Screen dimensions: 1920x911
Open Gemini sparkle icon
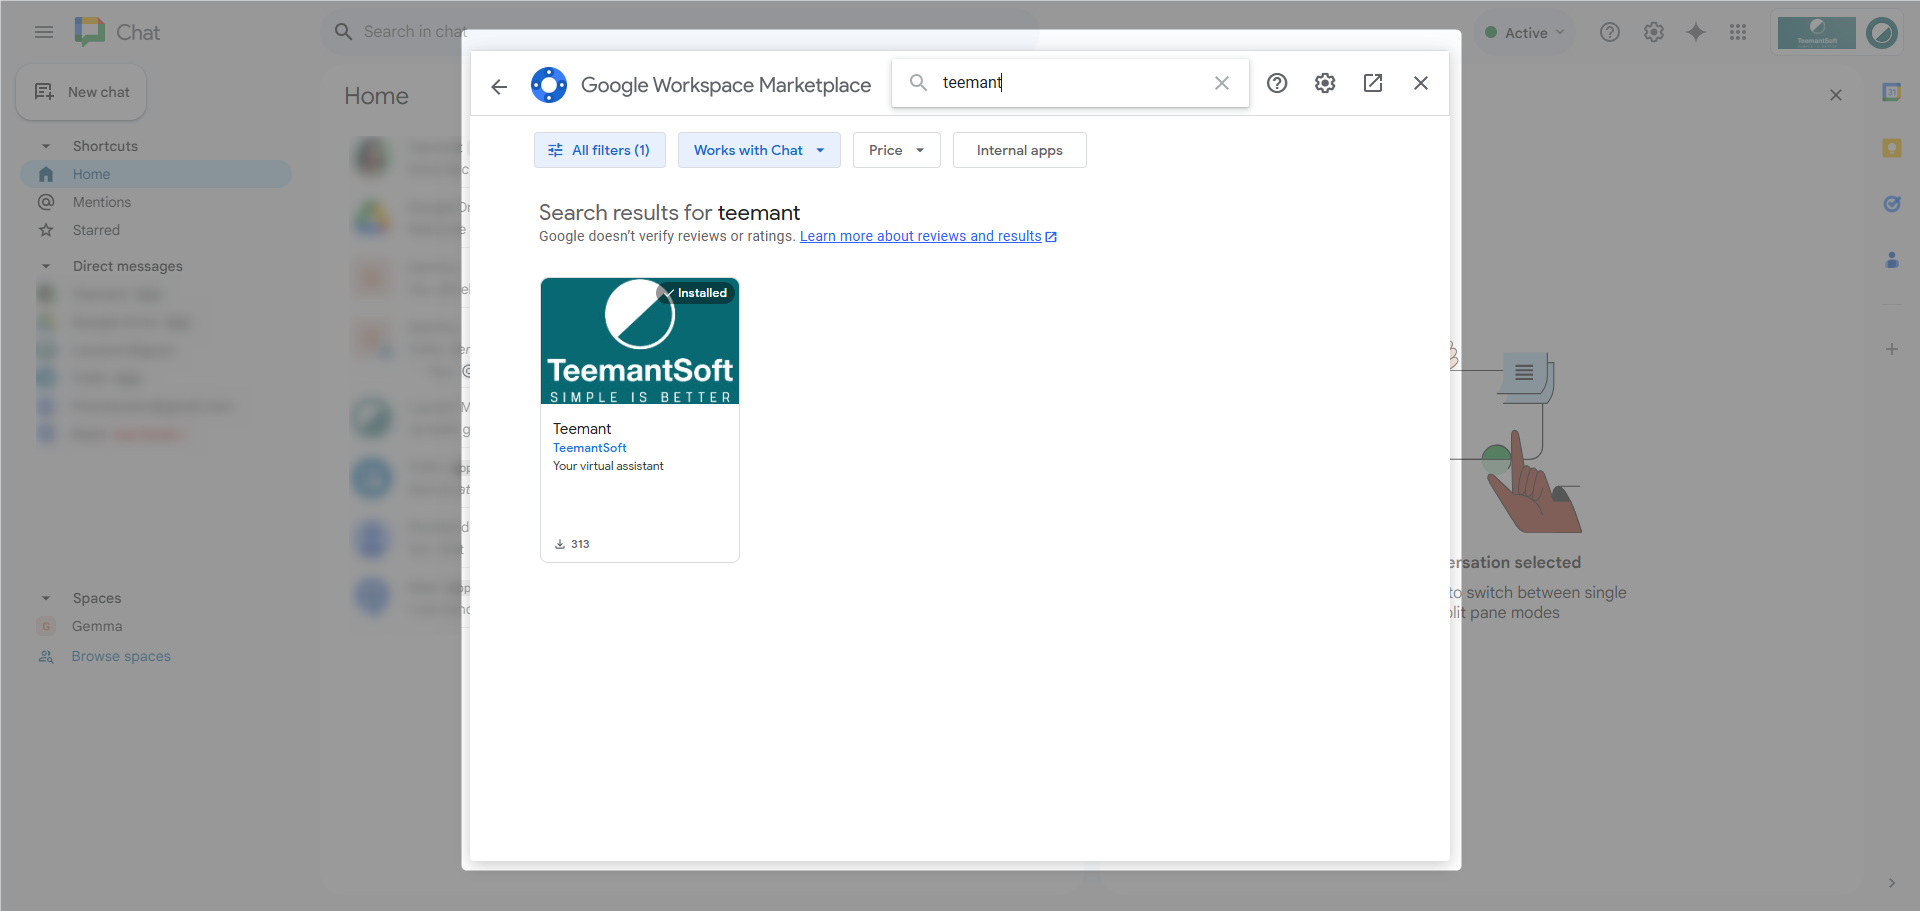pos(1696,32)
